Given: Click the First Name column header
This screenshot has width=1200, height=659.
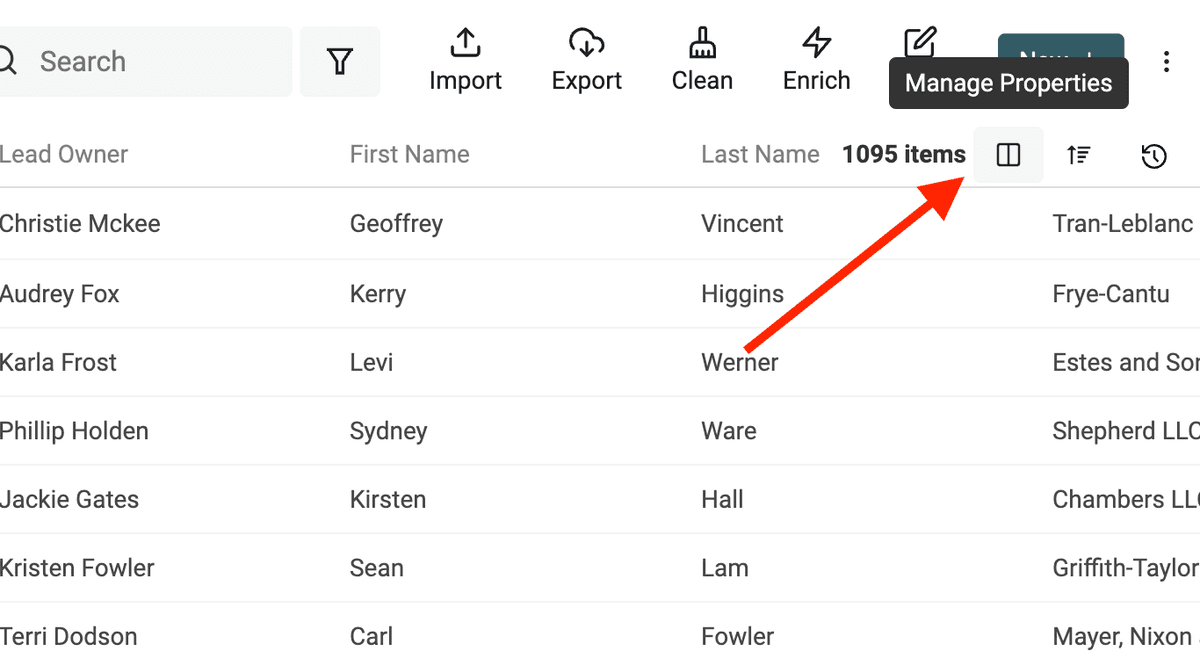Looking at the screenshot, I should [x=410, y=154].
